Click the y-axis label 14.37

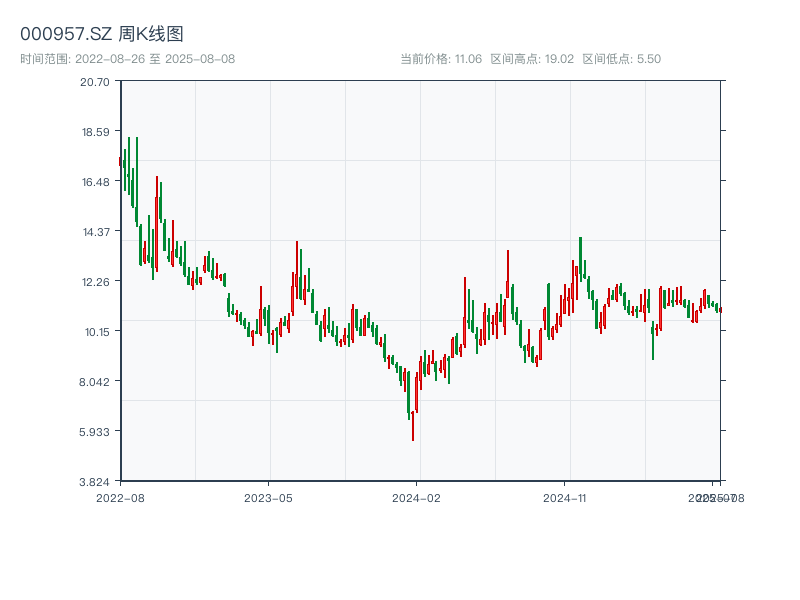[96, 232]
